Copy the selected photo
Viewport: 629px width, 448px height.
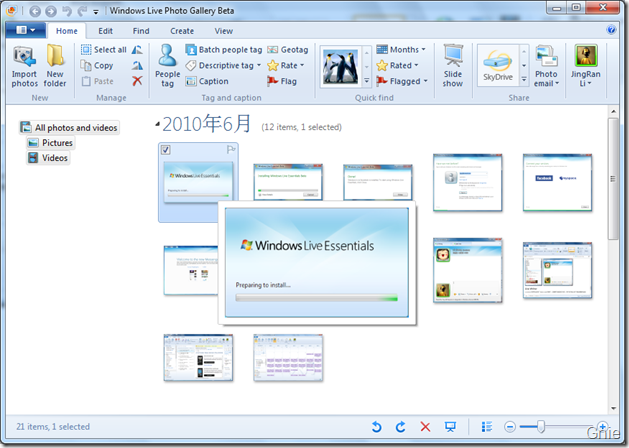[x=97, y=65]
